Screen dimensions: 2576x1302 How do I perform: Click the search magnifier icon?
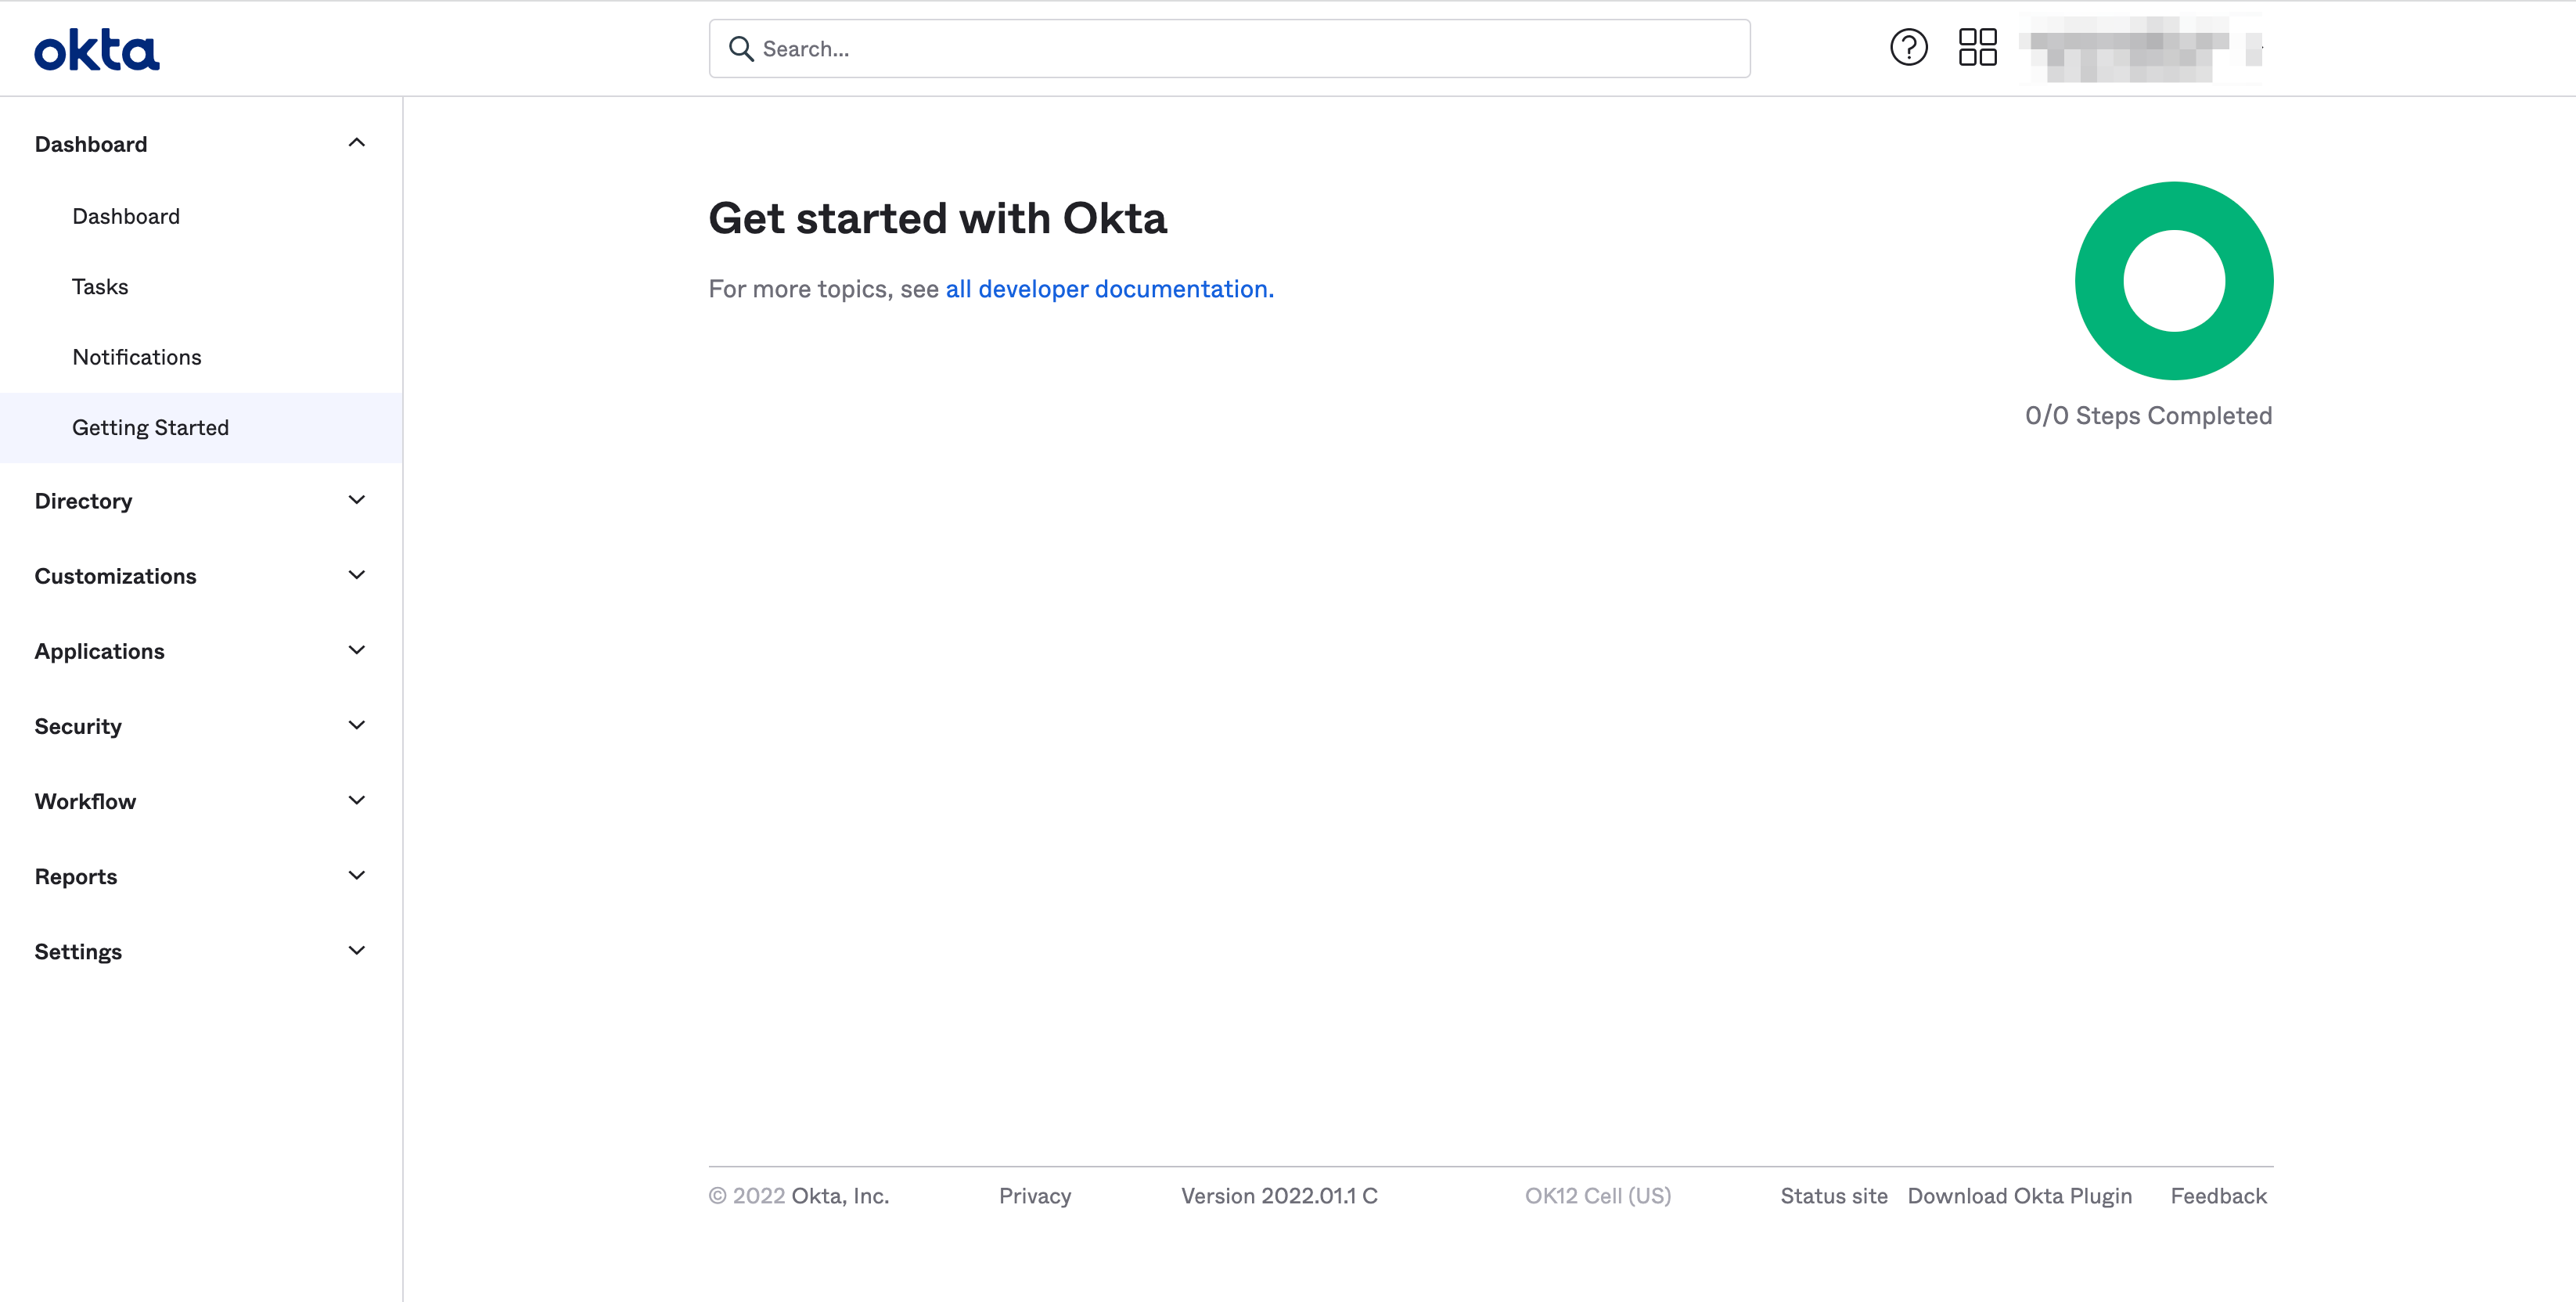(x=740, y=48)
